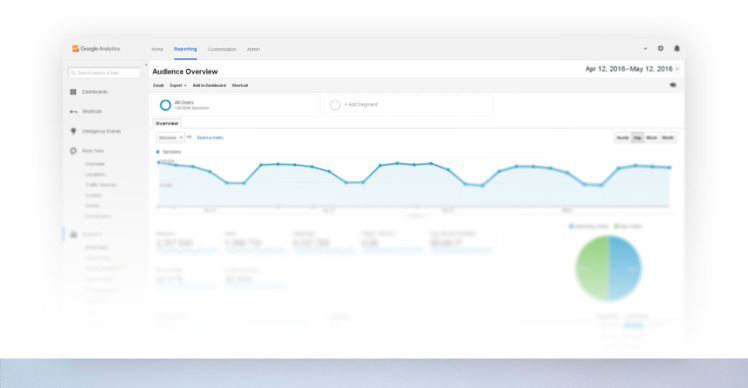Screen dimensions: 748x388
Task: Open notifications bell icon
Action: (x=676, y=48)
